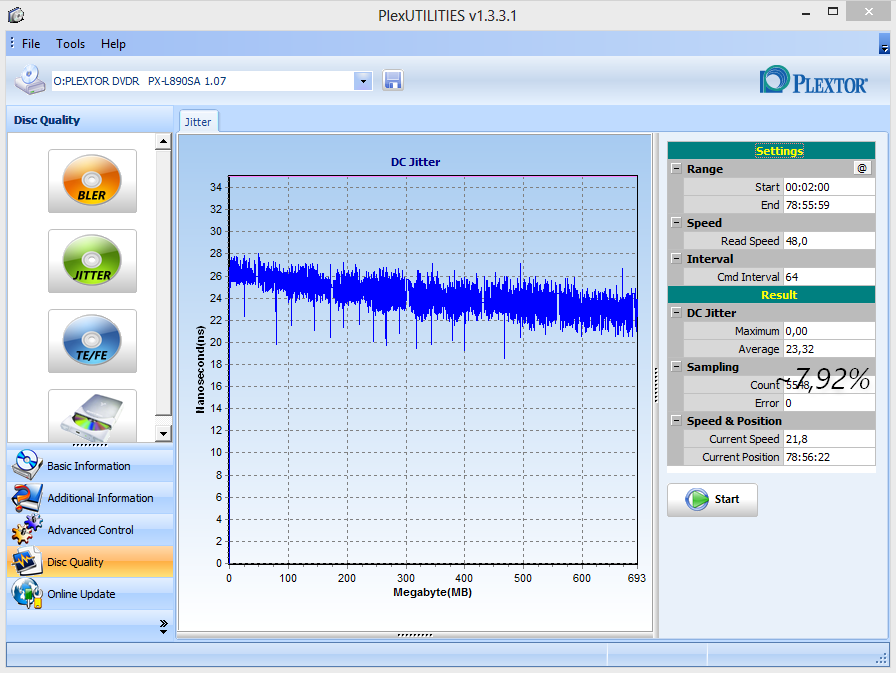This screenshot has height=673, width=896.
Task: Select the disc drive test icon below TE/FE
Action: click(x=92, y=416)
